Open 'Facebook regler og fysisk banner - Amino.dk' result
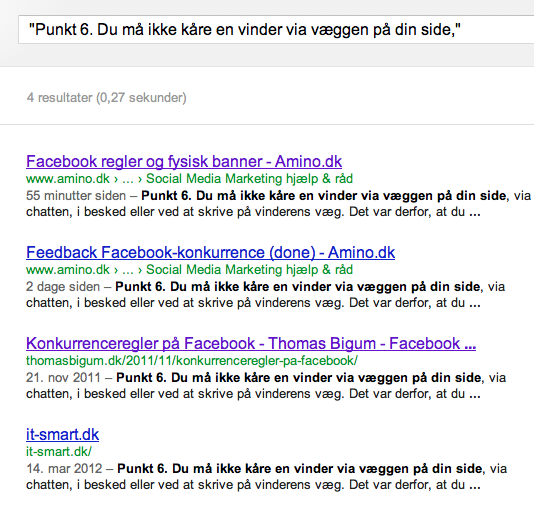Screen dimensions: 534x515 click(x=184, y=161)
